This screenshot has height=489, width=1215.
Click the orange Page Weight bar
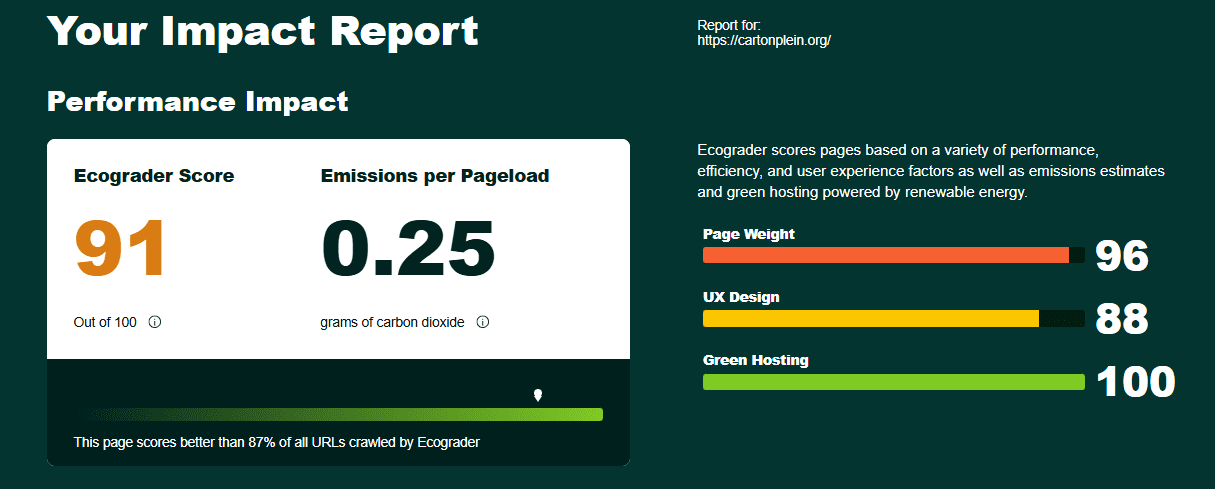click(886, 255)
